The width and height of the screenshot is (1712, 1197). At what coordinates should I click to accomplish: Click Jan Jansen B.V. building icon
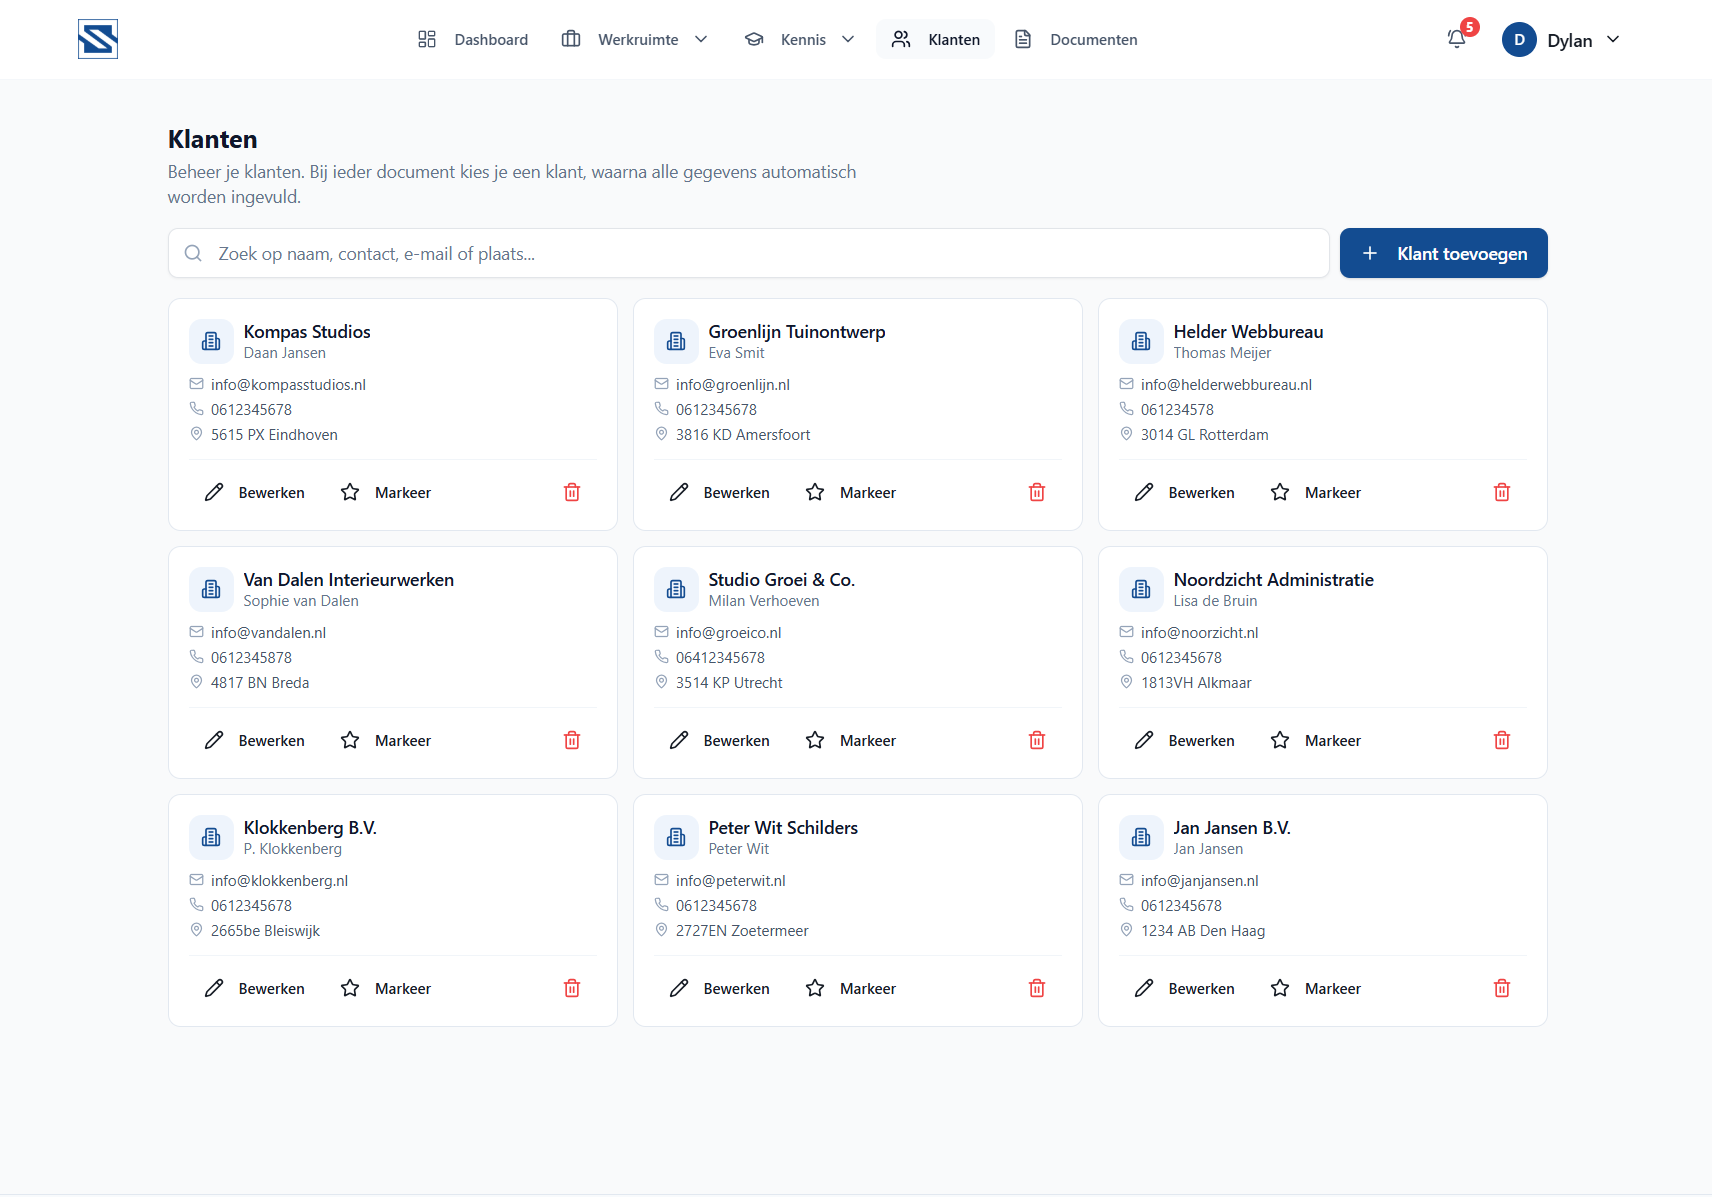point(1141,837)
